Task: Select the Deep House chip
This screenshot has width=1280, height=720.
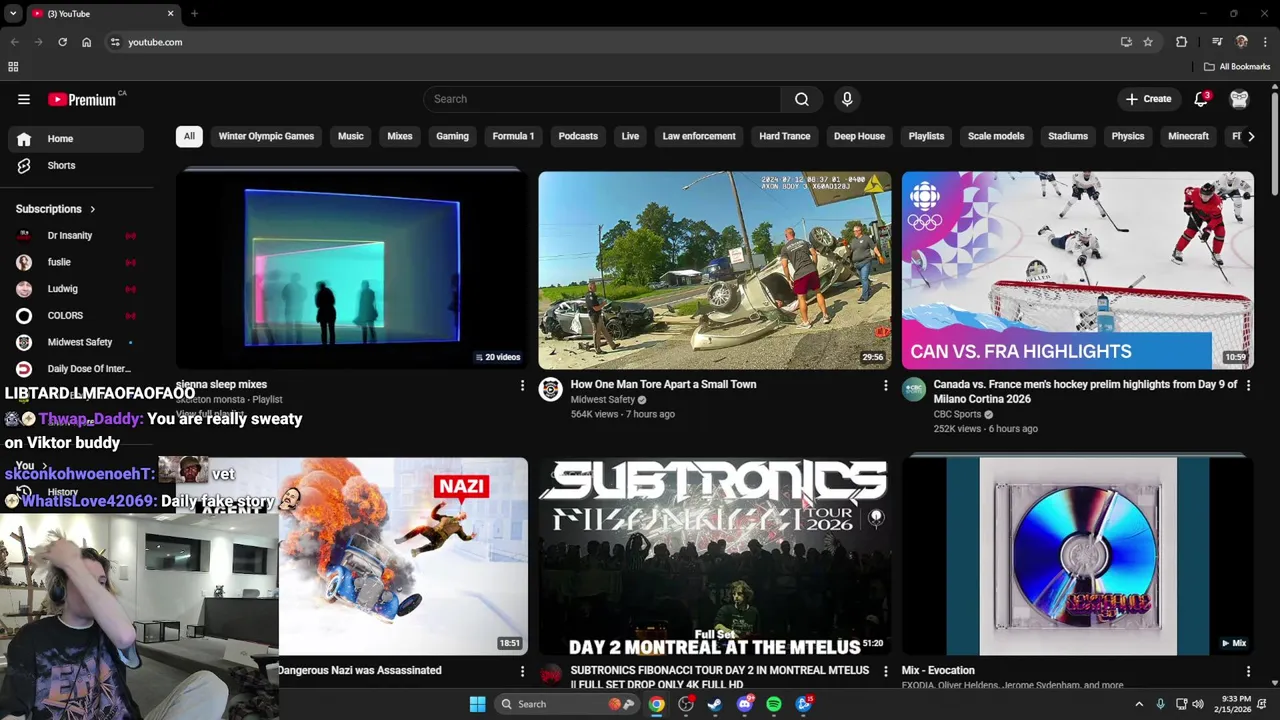Action: [x=859, y=136]
